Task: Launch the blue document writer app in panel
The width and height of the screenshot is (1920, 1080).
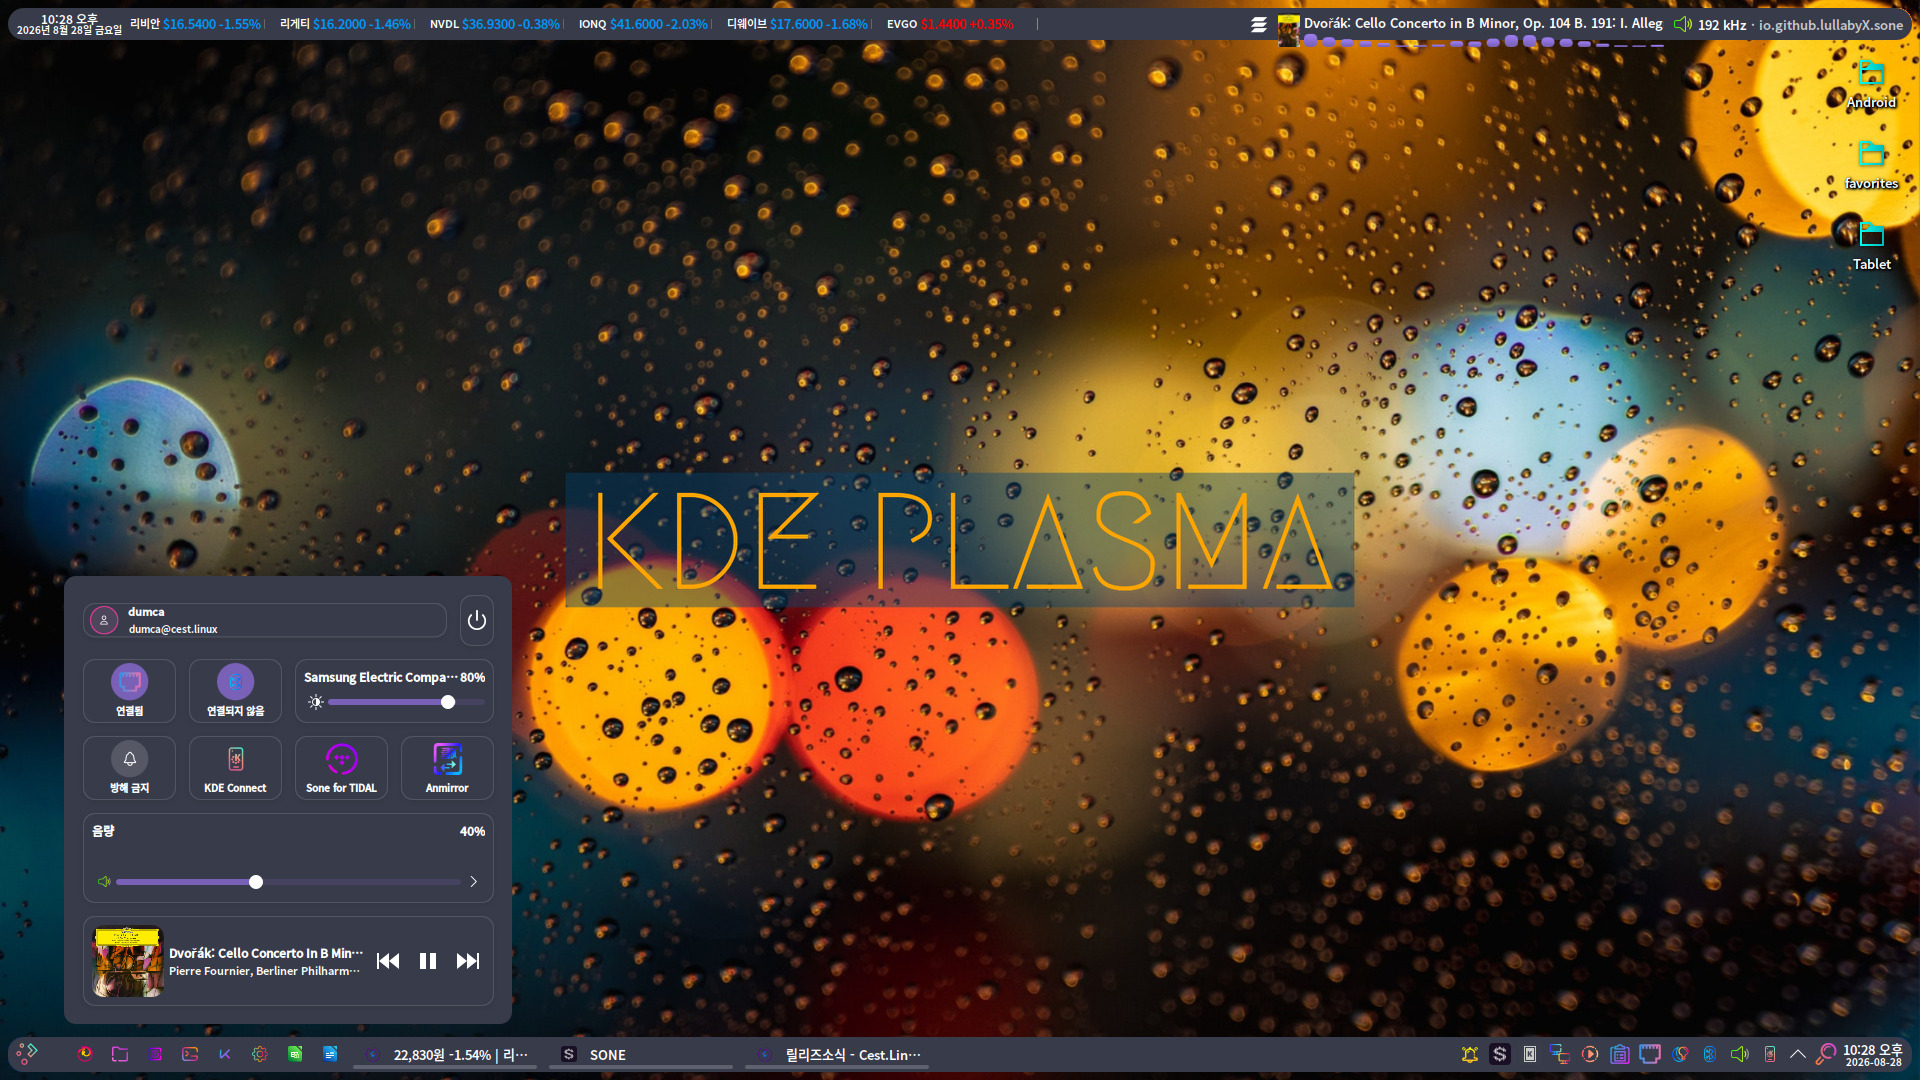Action: (330, 1054)
